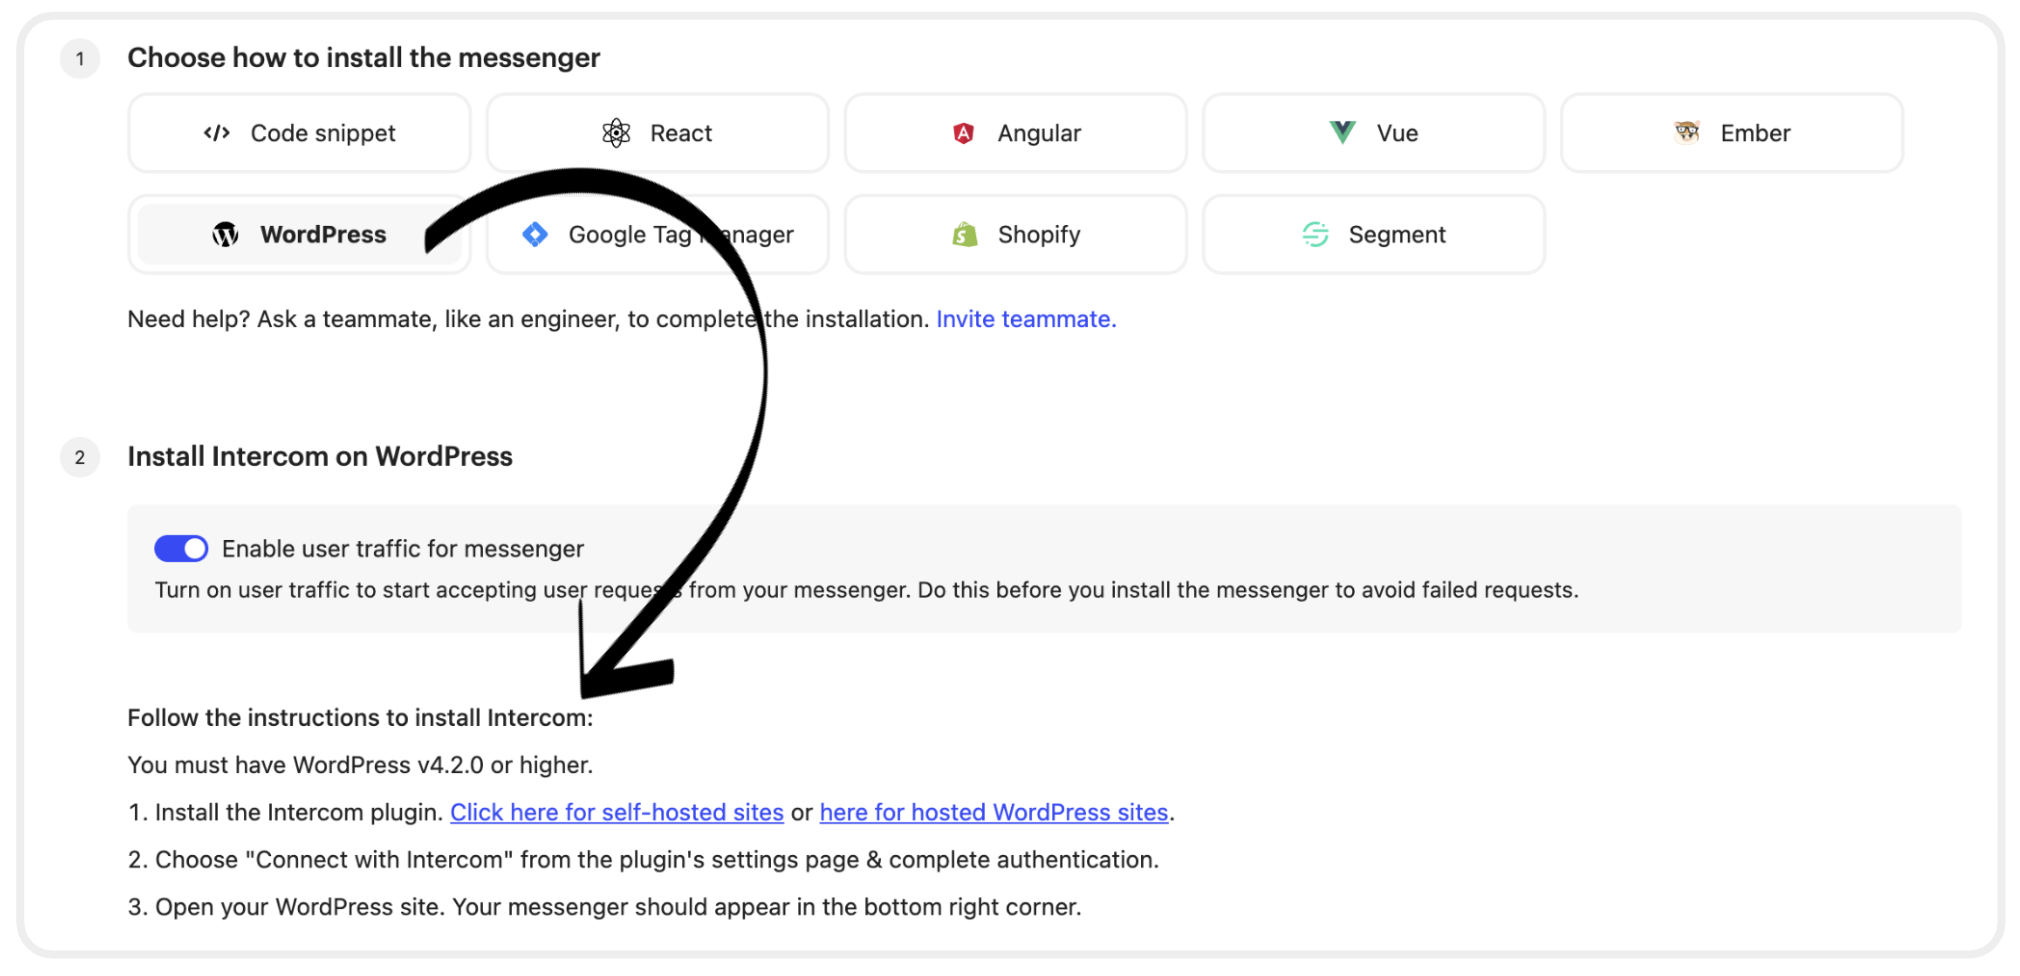The width and height of the screenshot is (2020, 976).
Task: Open the self-hosted sites plugin link
Action: (616, 813)
